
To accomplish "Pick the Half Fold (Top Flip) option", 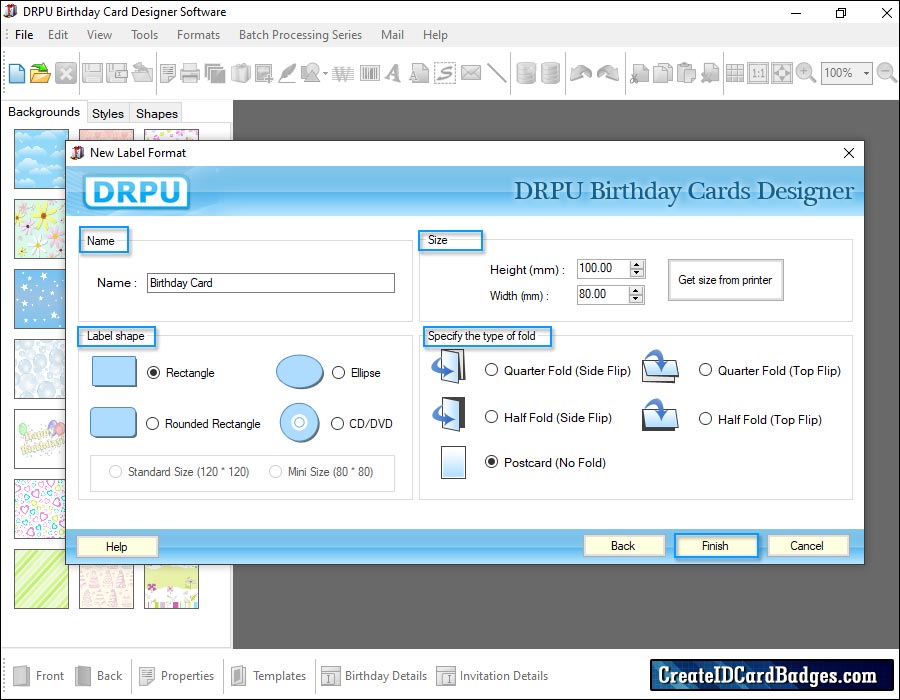I will (x=705, y=419).
